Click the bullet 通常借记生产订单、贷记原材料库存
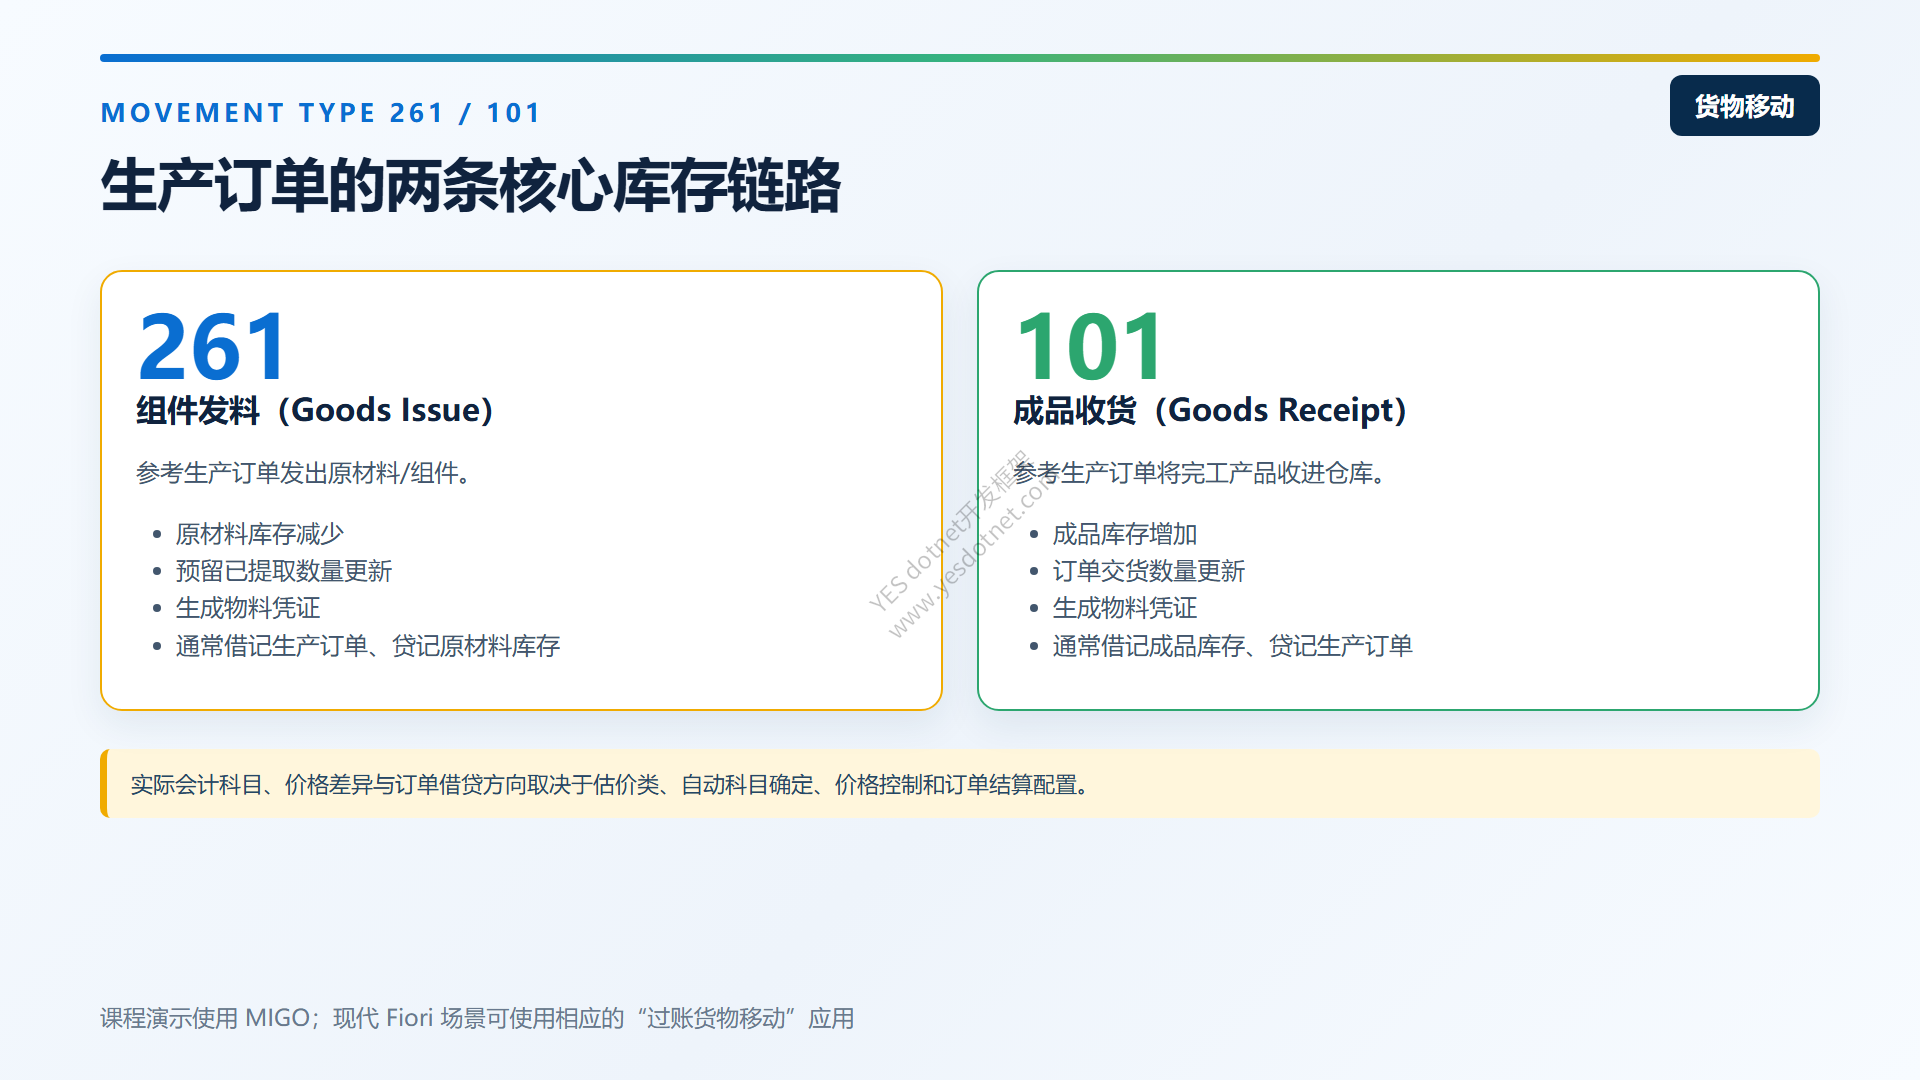Screen dimensions: 1920x1080 coord(368,646)
